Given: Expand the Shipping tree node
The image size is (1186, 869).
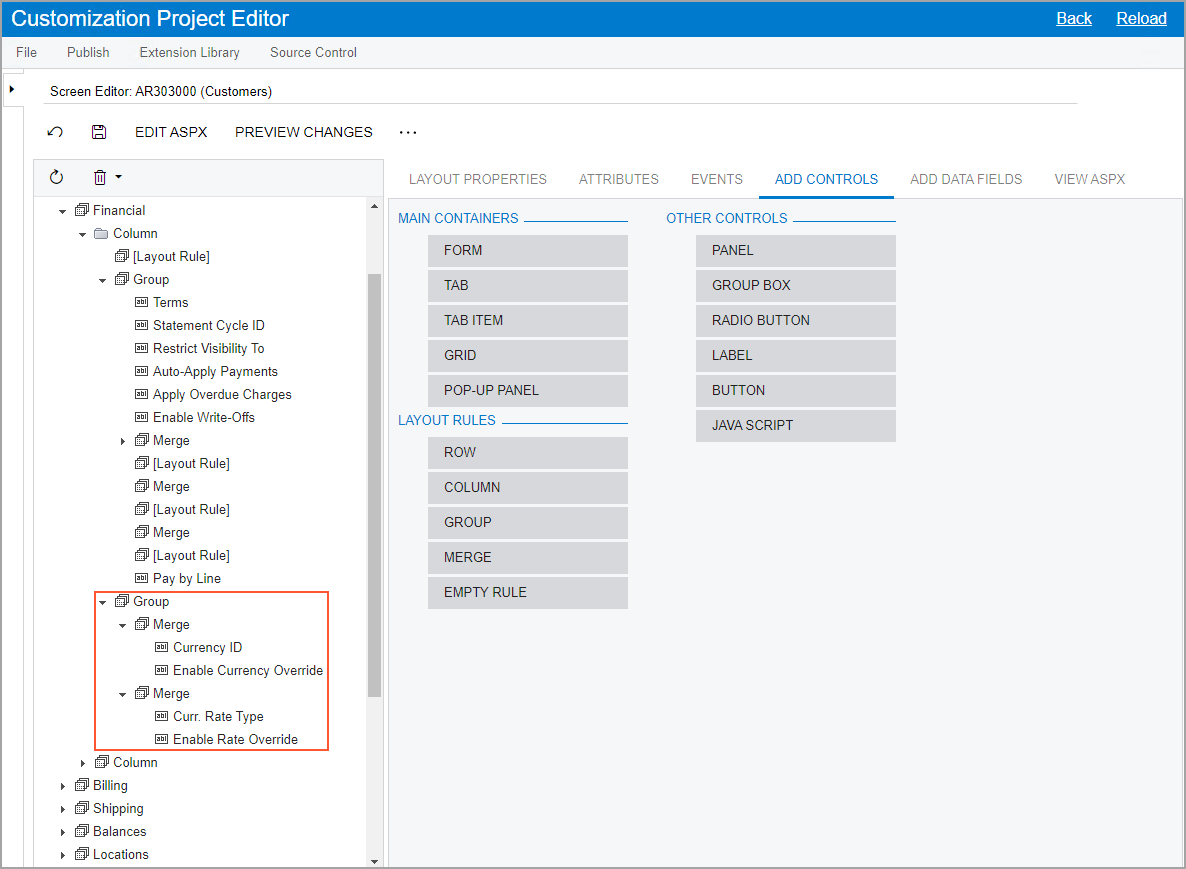Looking at the screenshot, I should click(63, 809).
